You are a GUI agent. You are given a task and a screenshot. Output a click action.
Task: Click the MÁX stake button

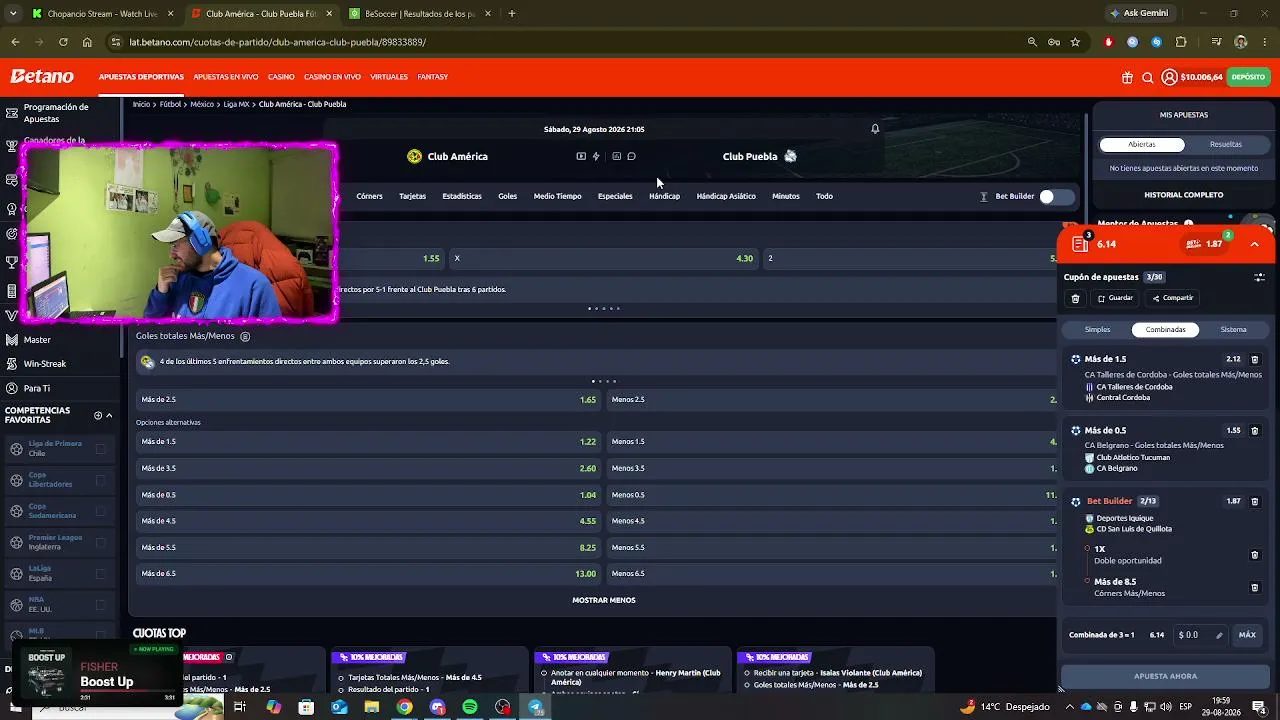point(1247,635)
